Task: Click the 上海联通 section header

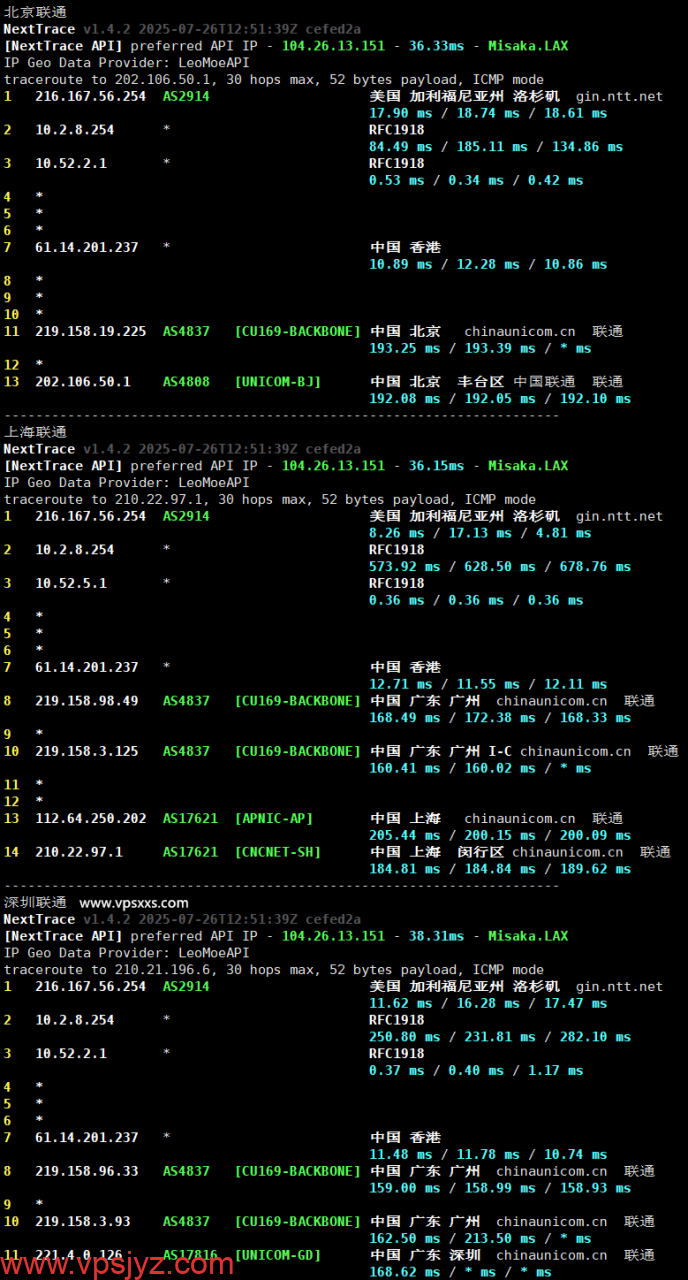Action: click(x=35, y=432)
